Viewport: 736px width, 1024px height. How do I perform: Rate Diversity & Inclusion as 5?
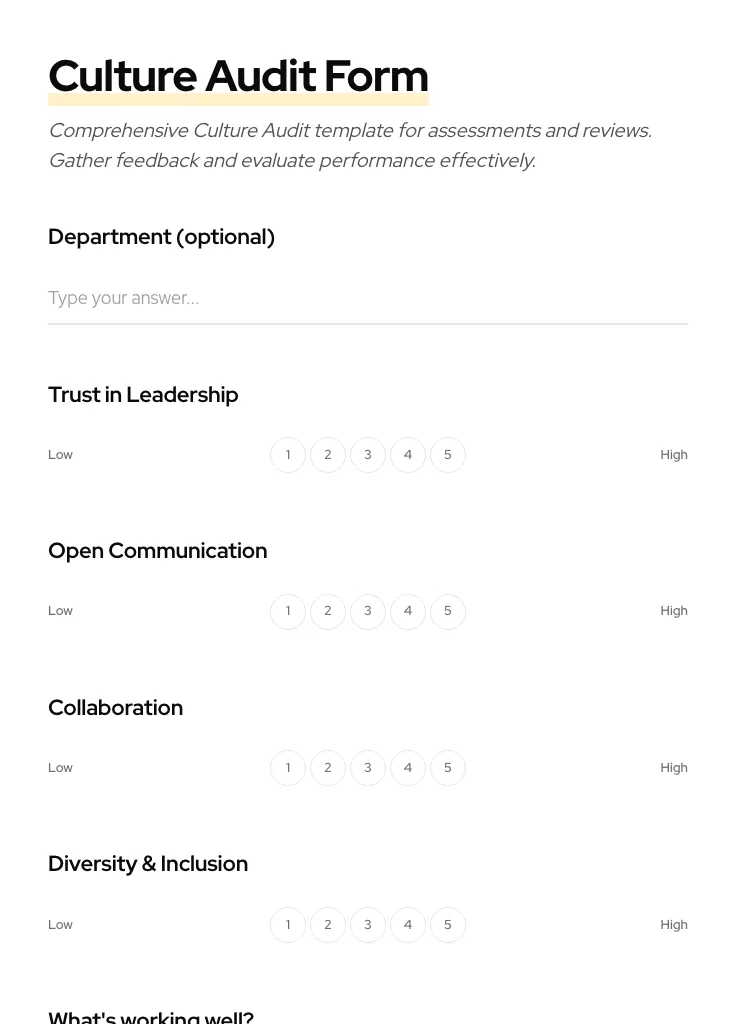448,925
